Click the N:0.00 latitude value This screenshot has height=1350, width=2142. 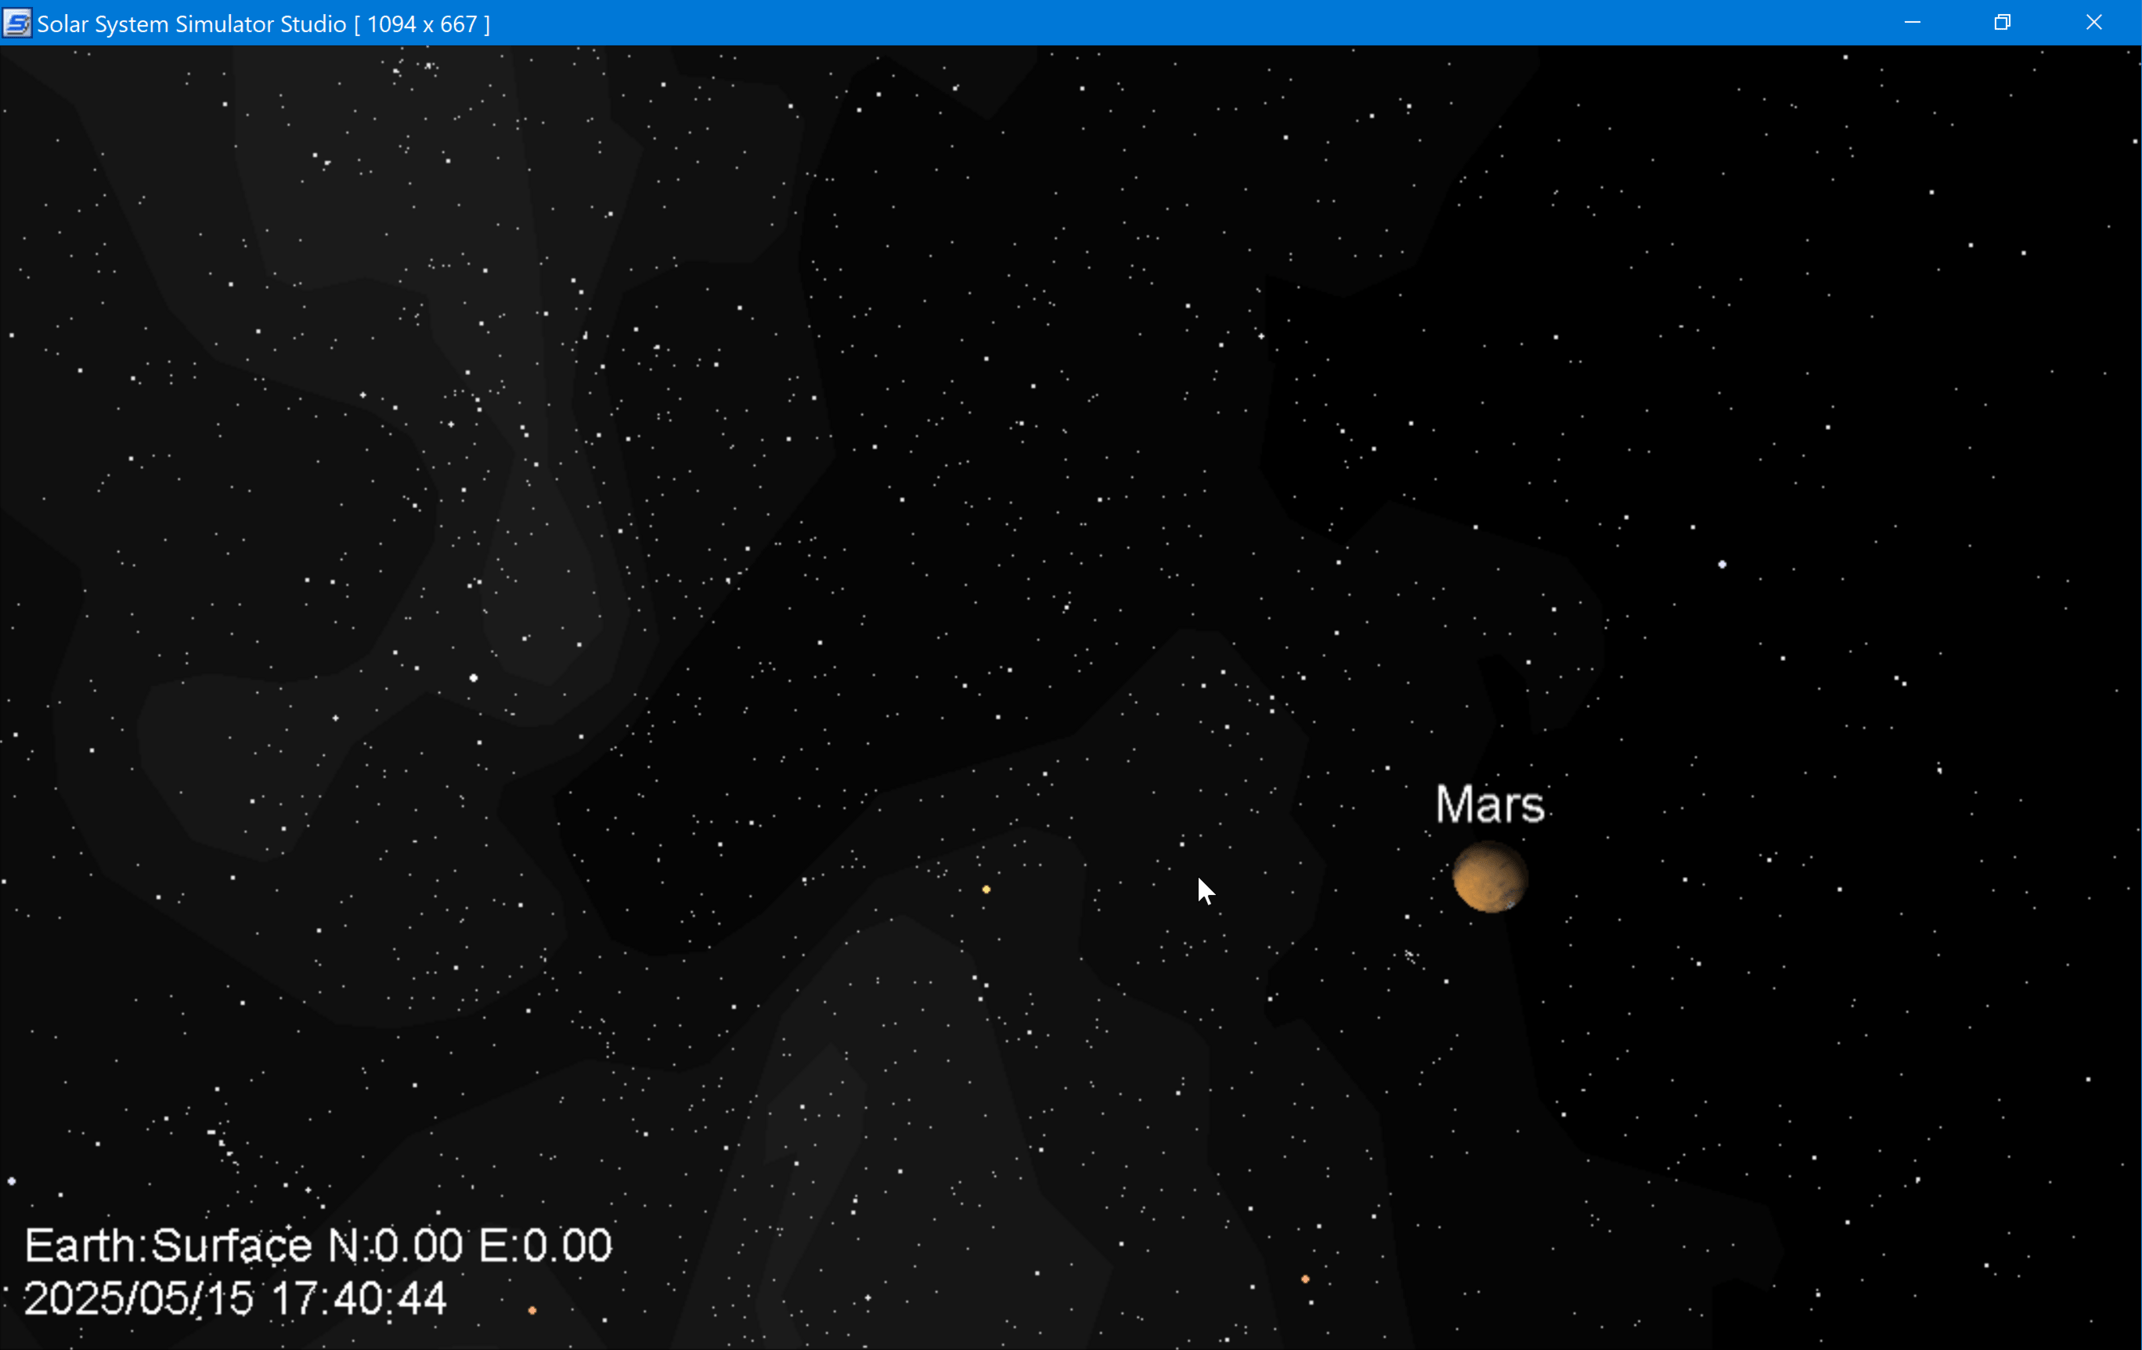tap(396, 1246)
